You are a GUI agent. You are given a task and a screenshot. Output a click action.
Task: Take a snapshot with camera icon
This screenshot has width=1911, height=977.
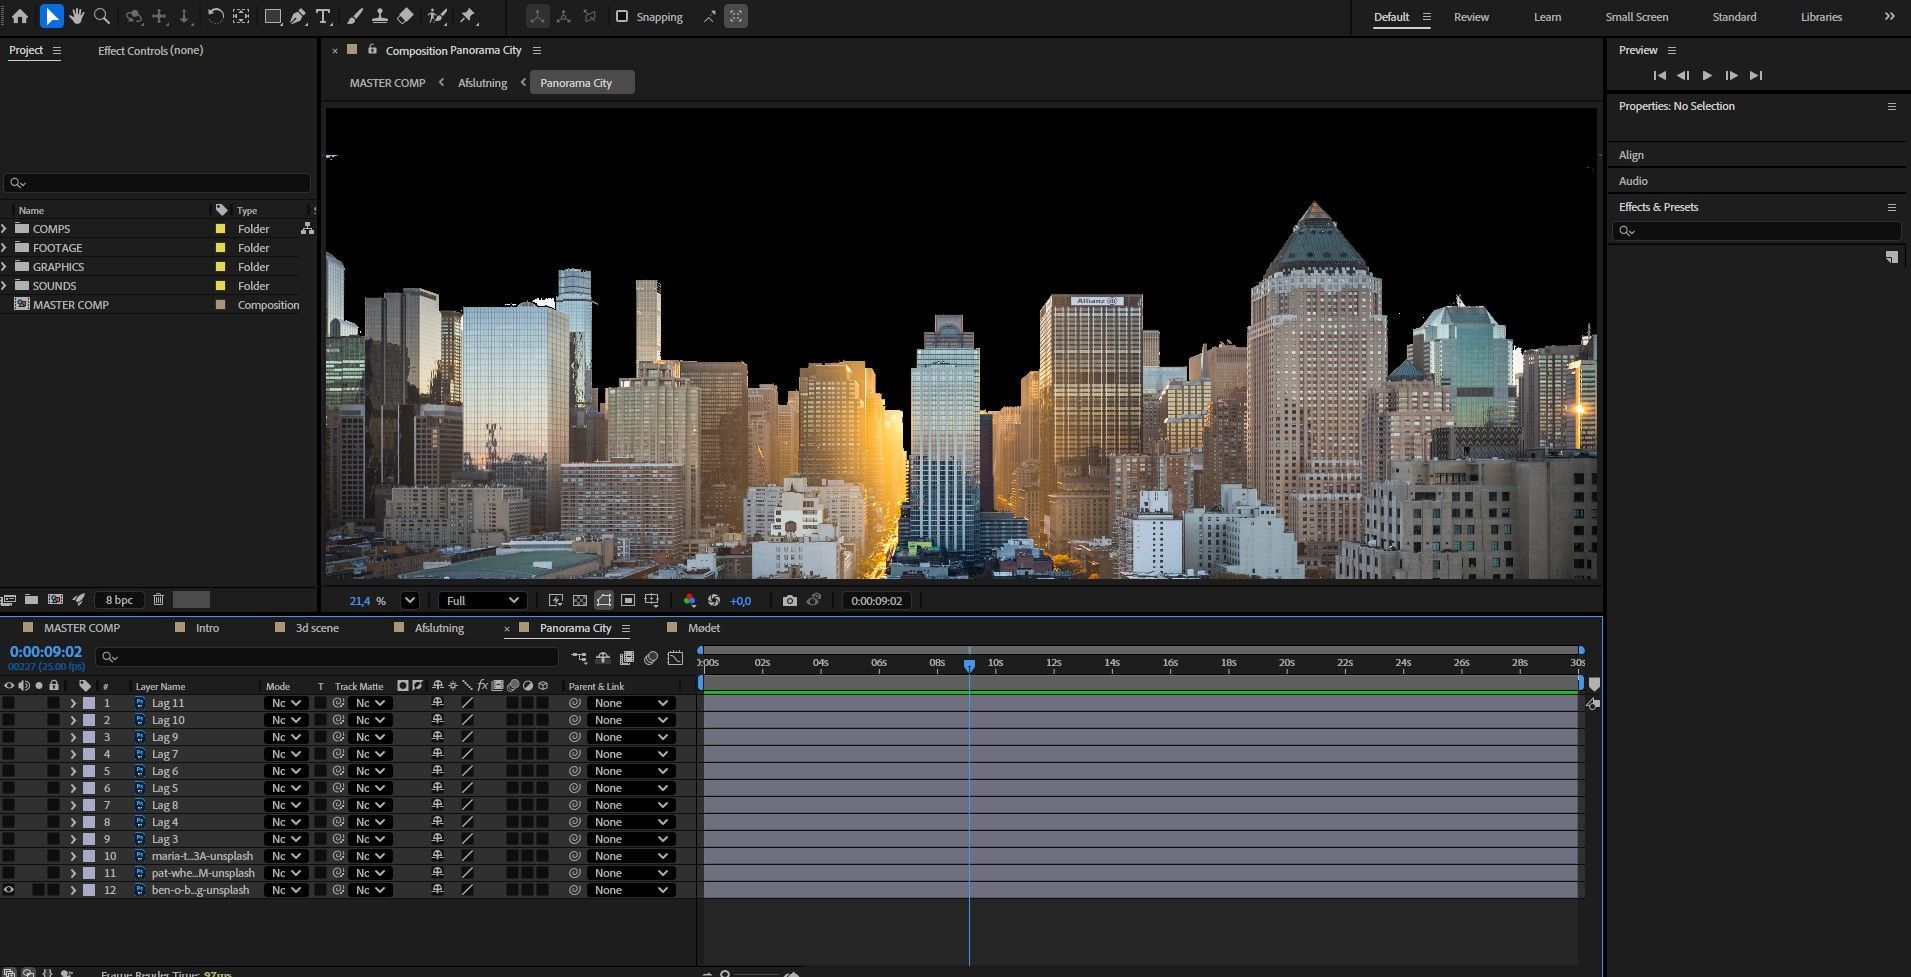(790, 600)
